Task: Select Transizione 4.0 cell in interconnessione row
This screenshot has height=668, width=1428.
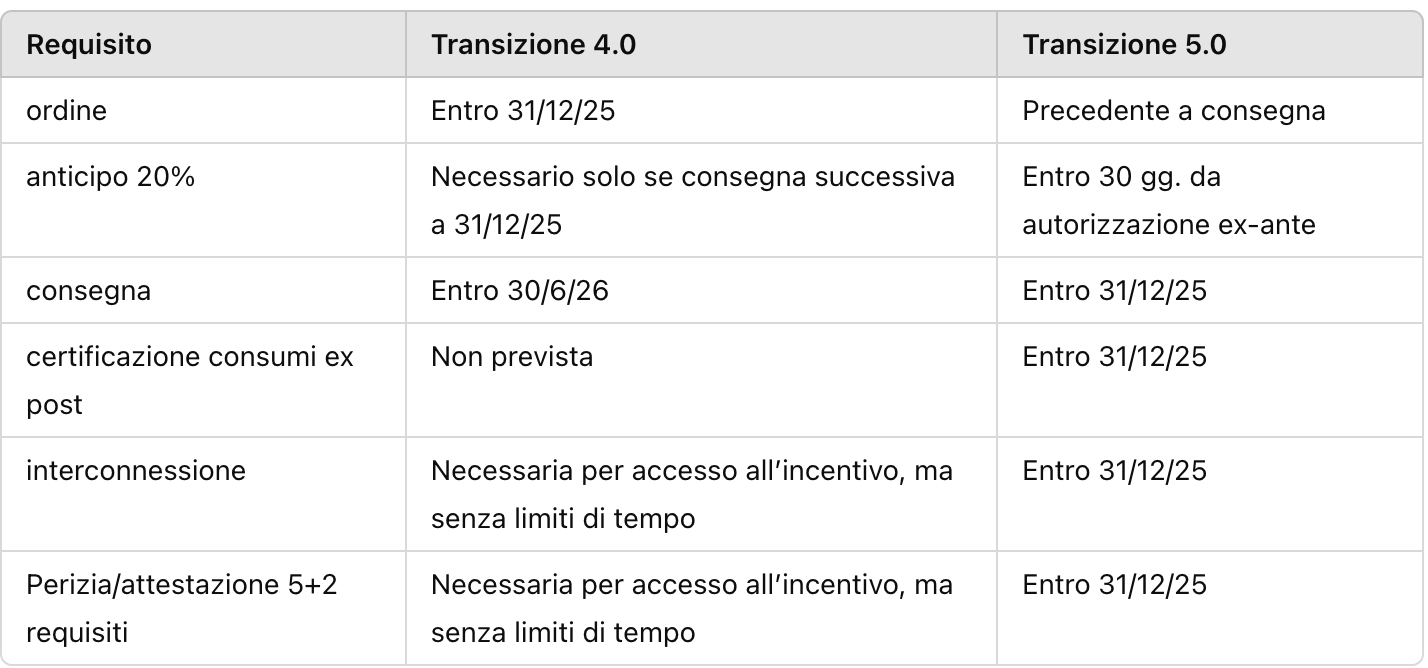Action: (692, 494)
